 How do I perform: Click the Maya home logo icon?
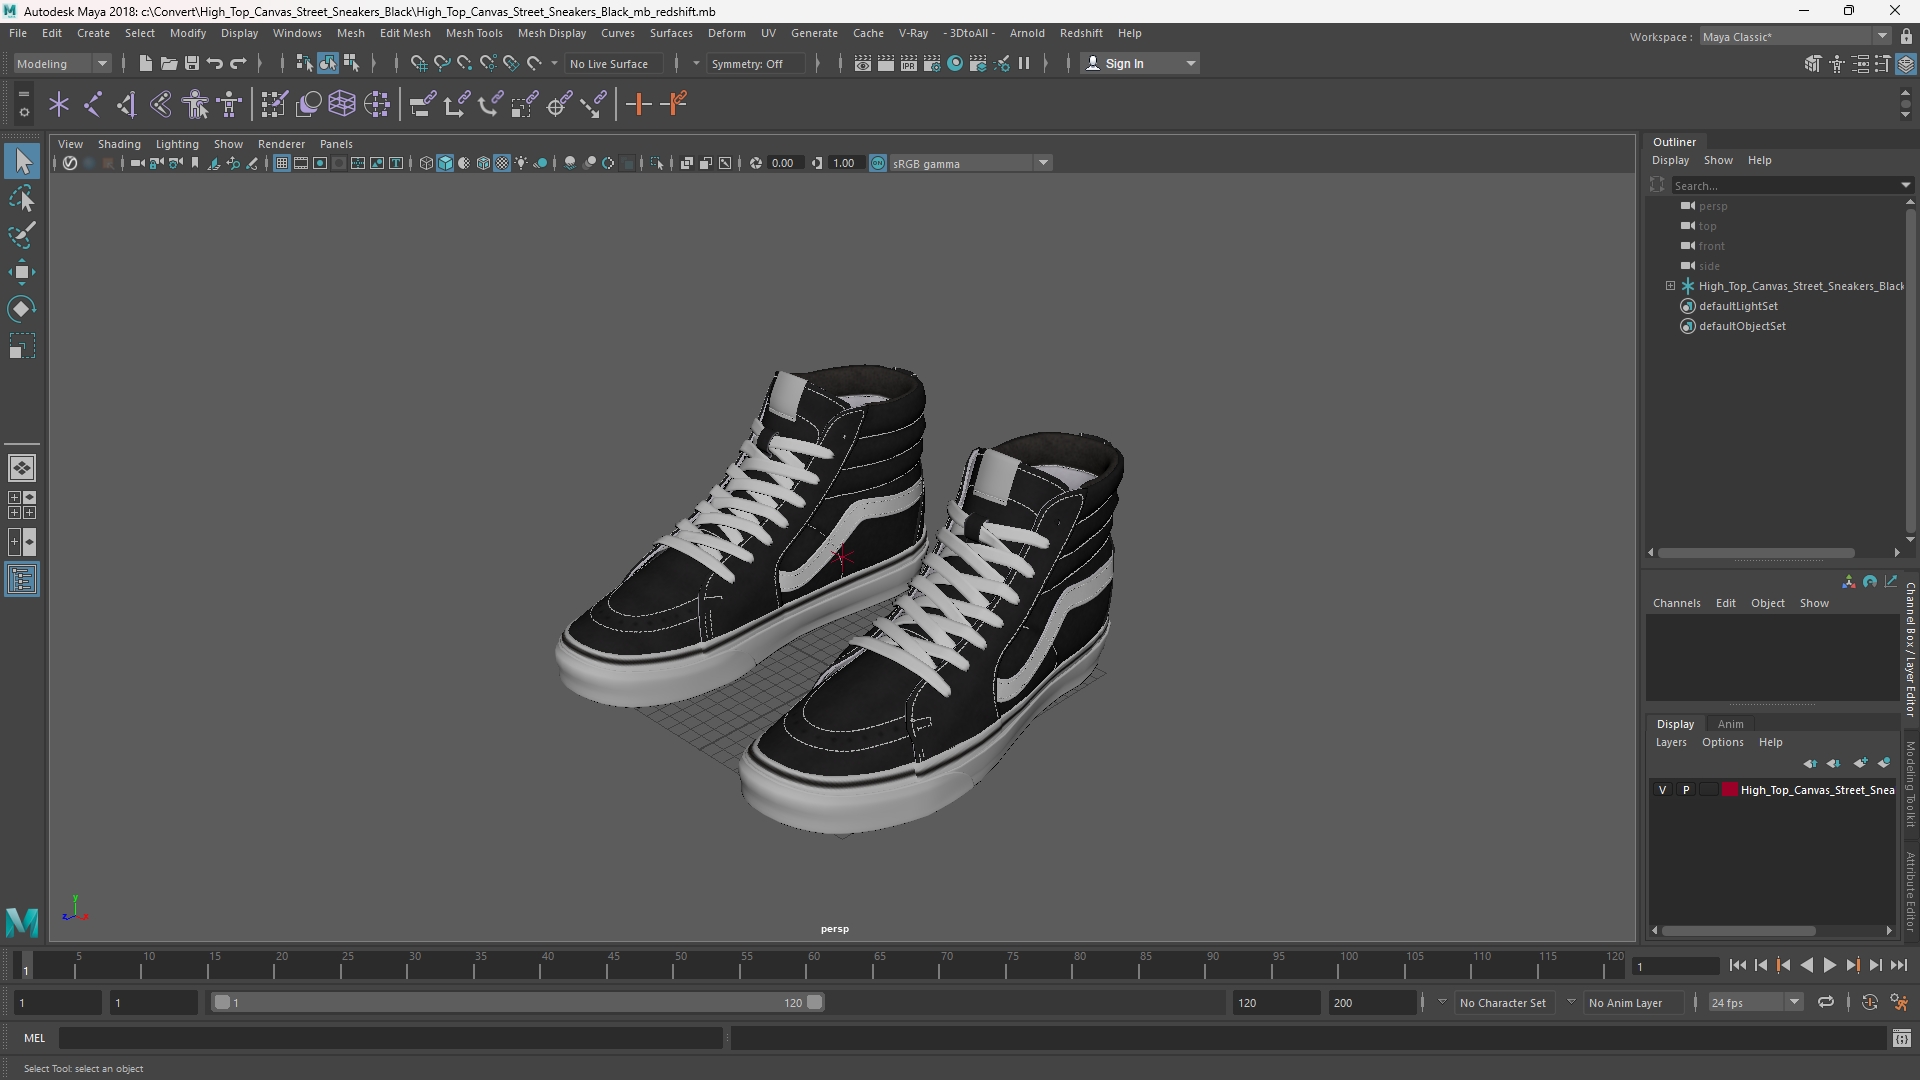22,921
